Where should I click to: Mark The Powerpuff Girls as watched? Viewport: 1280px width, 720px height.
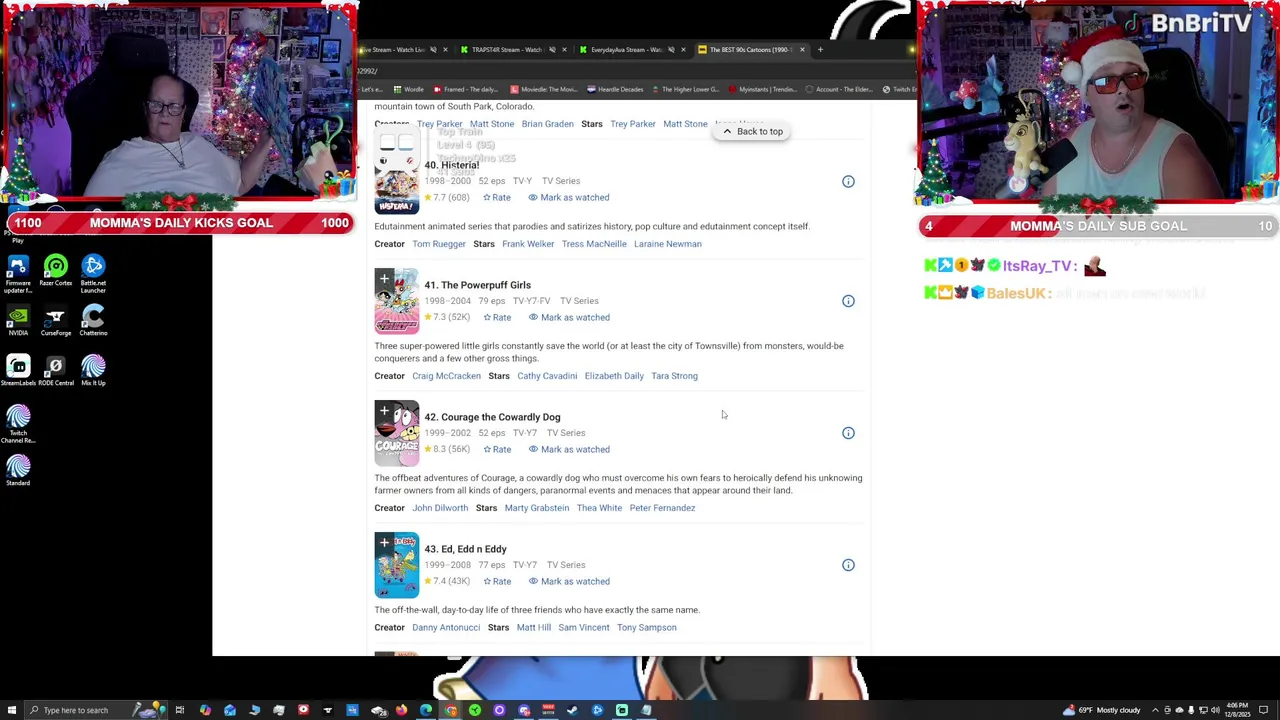pos(568,317)
